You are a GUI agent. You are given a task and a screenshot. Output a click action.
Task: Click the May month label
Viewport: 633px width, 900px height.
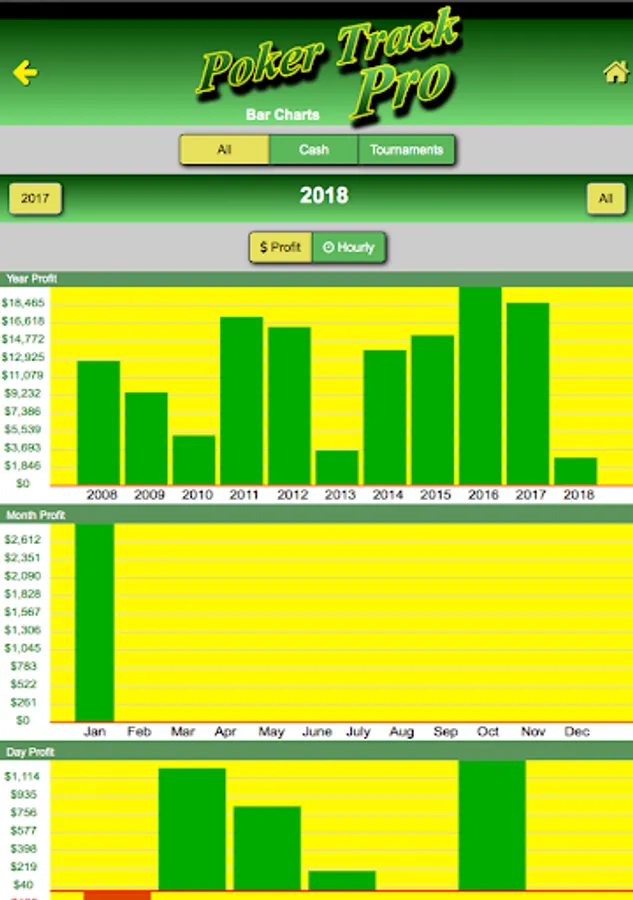(x=271, y=732)
